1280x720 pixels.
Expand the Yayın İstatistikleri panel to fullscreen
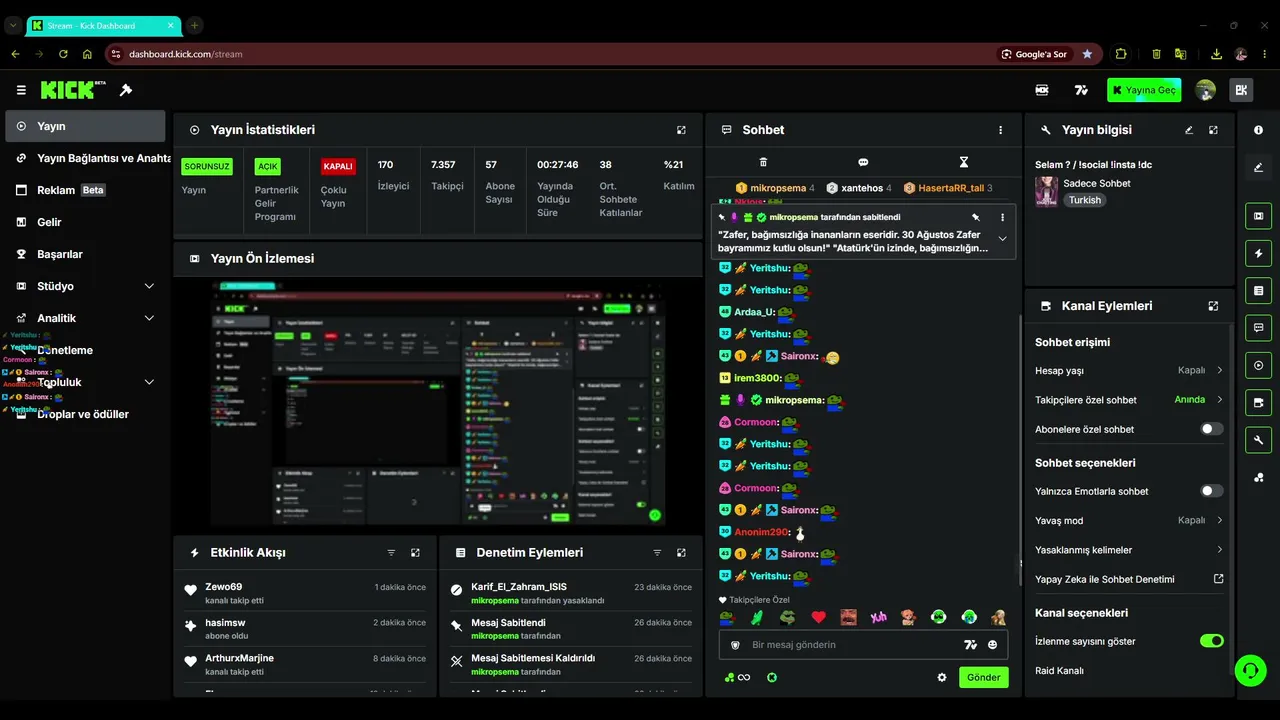pyautogui.click(x=682, y=130)
